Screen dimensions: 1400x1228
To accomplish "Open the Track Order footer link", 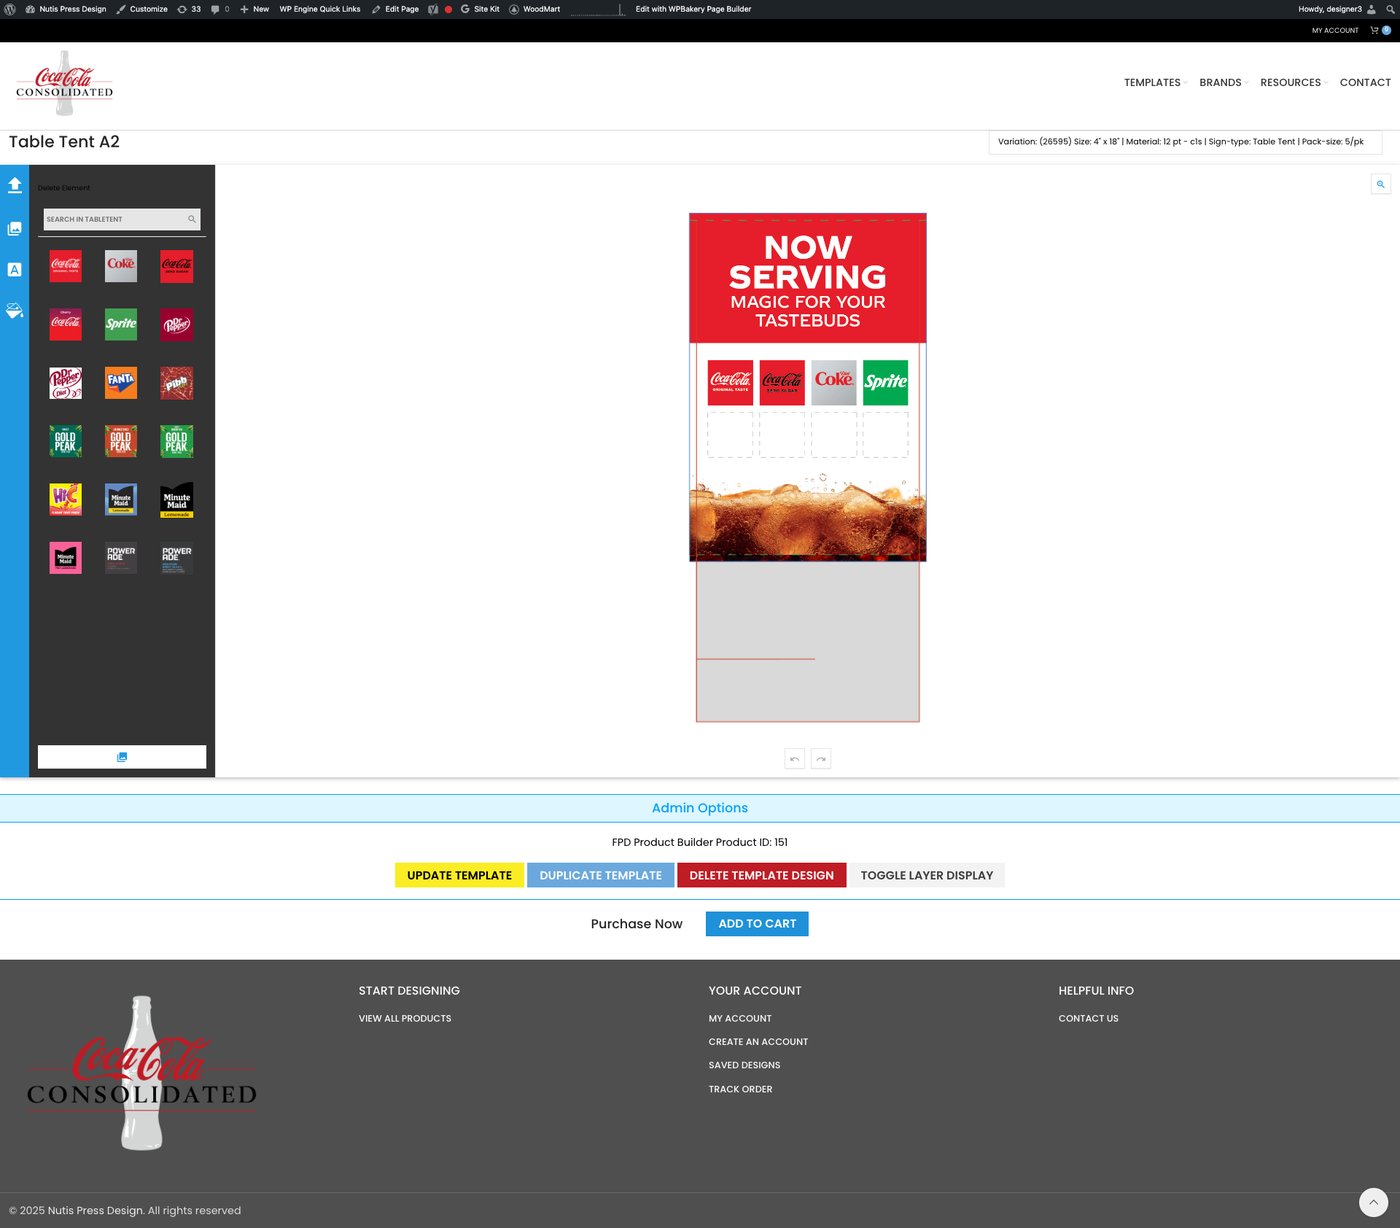I will click(740, 1090).
